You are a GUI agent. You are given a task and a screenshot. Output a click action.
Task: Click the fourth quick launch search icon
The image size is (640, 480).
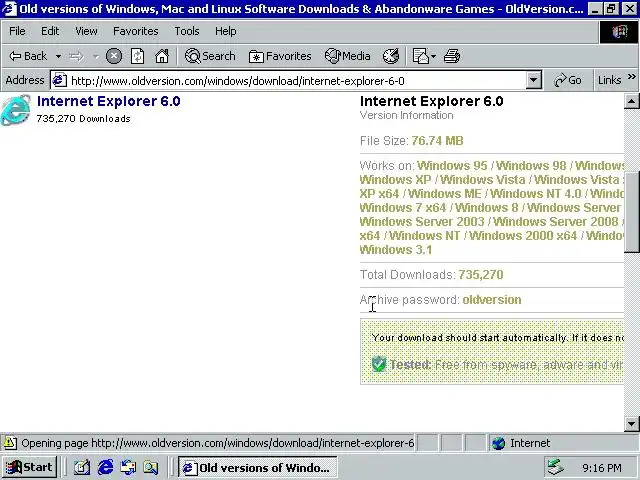pyautogui.click(x=151, y=467)
